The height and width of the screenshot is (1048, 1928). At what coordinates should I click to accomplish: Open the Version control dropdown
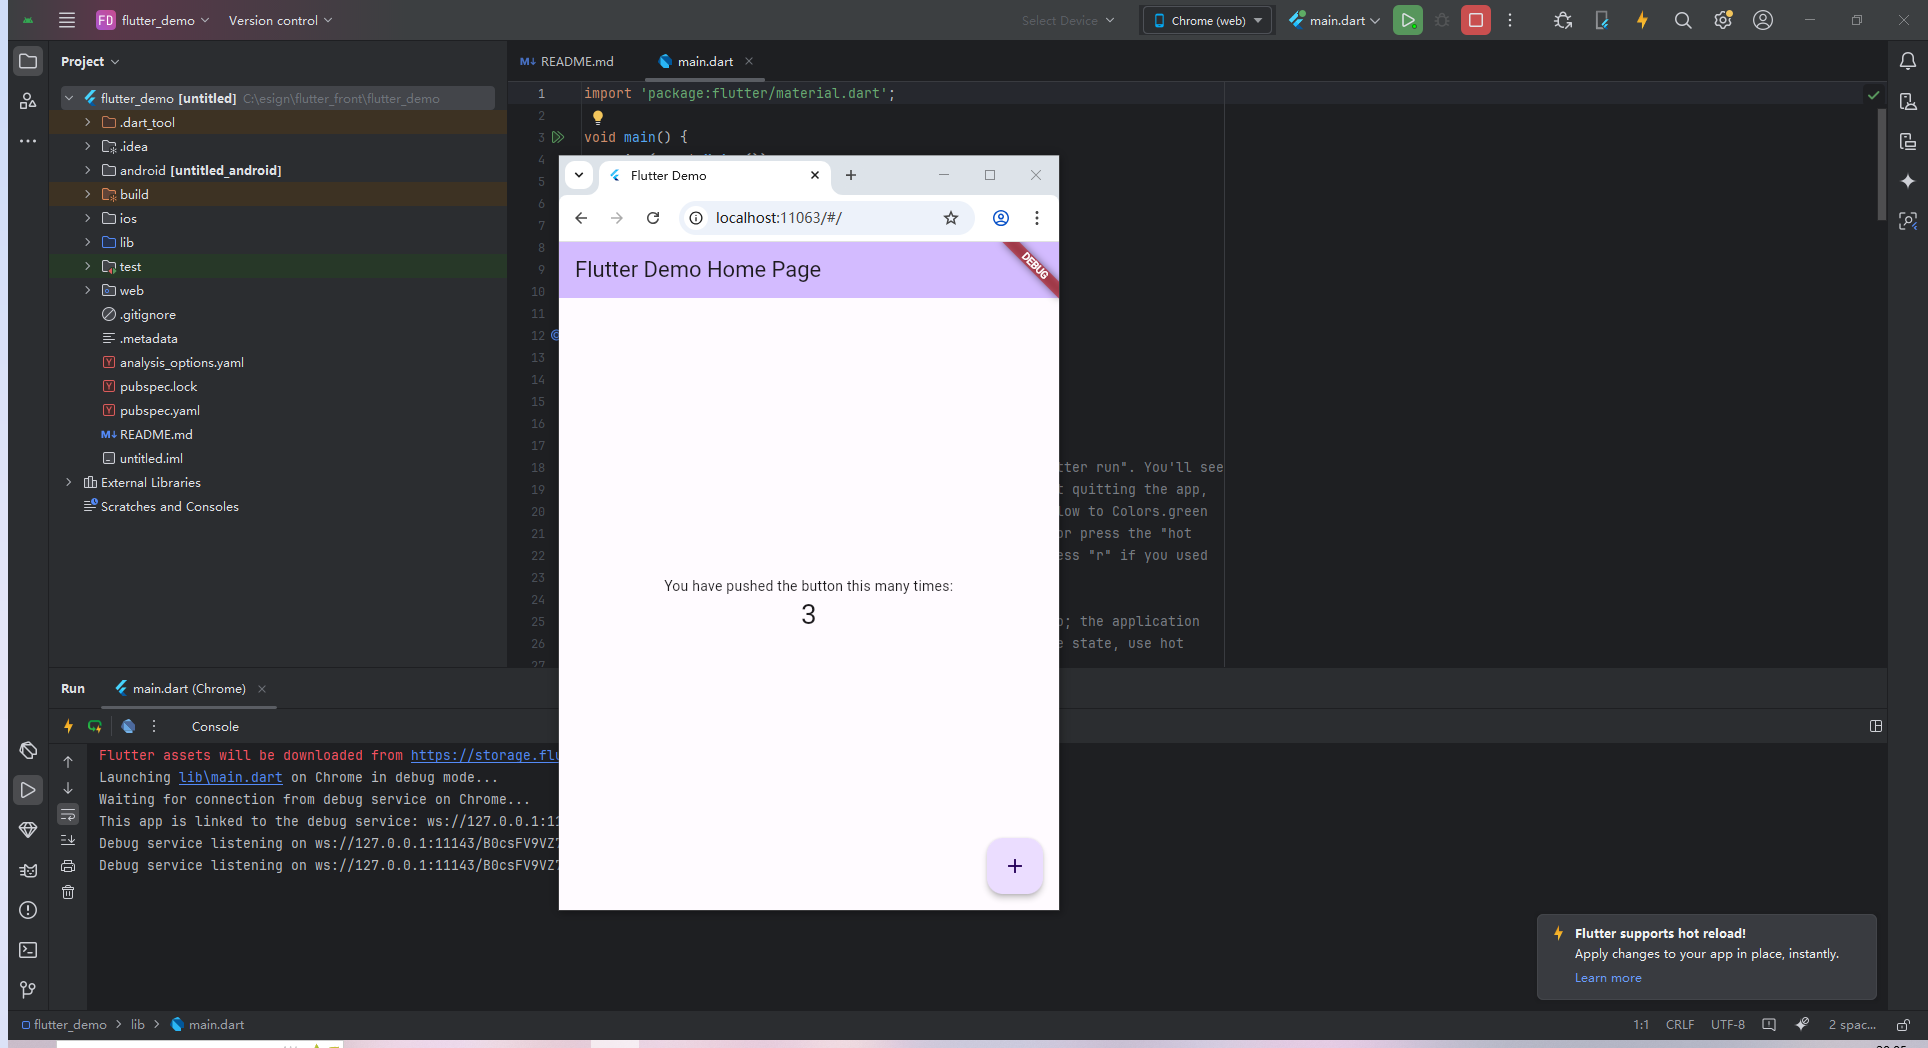tap(280, 20)
